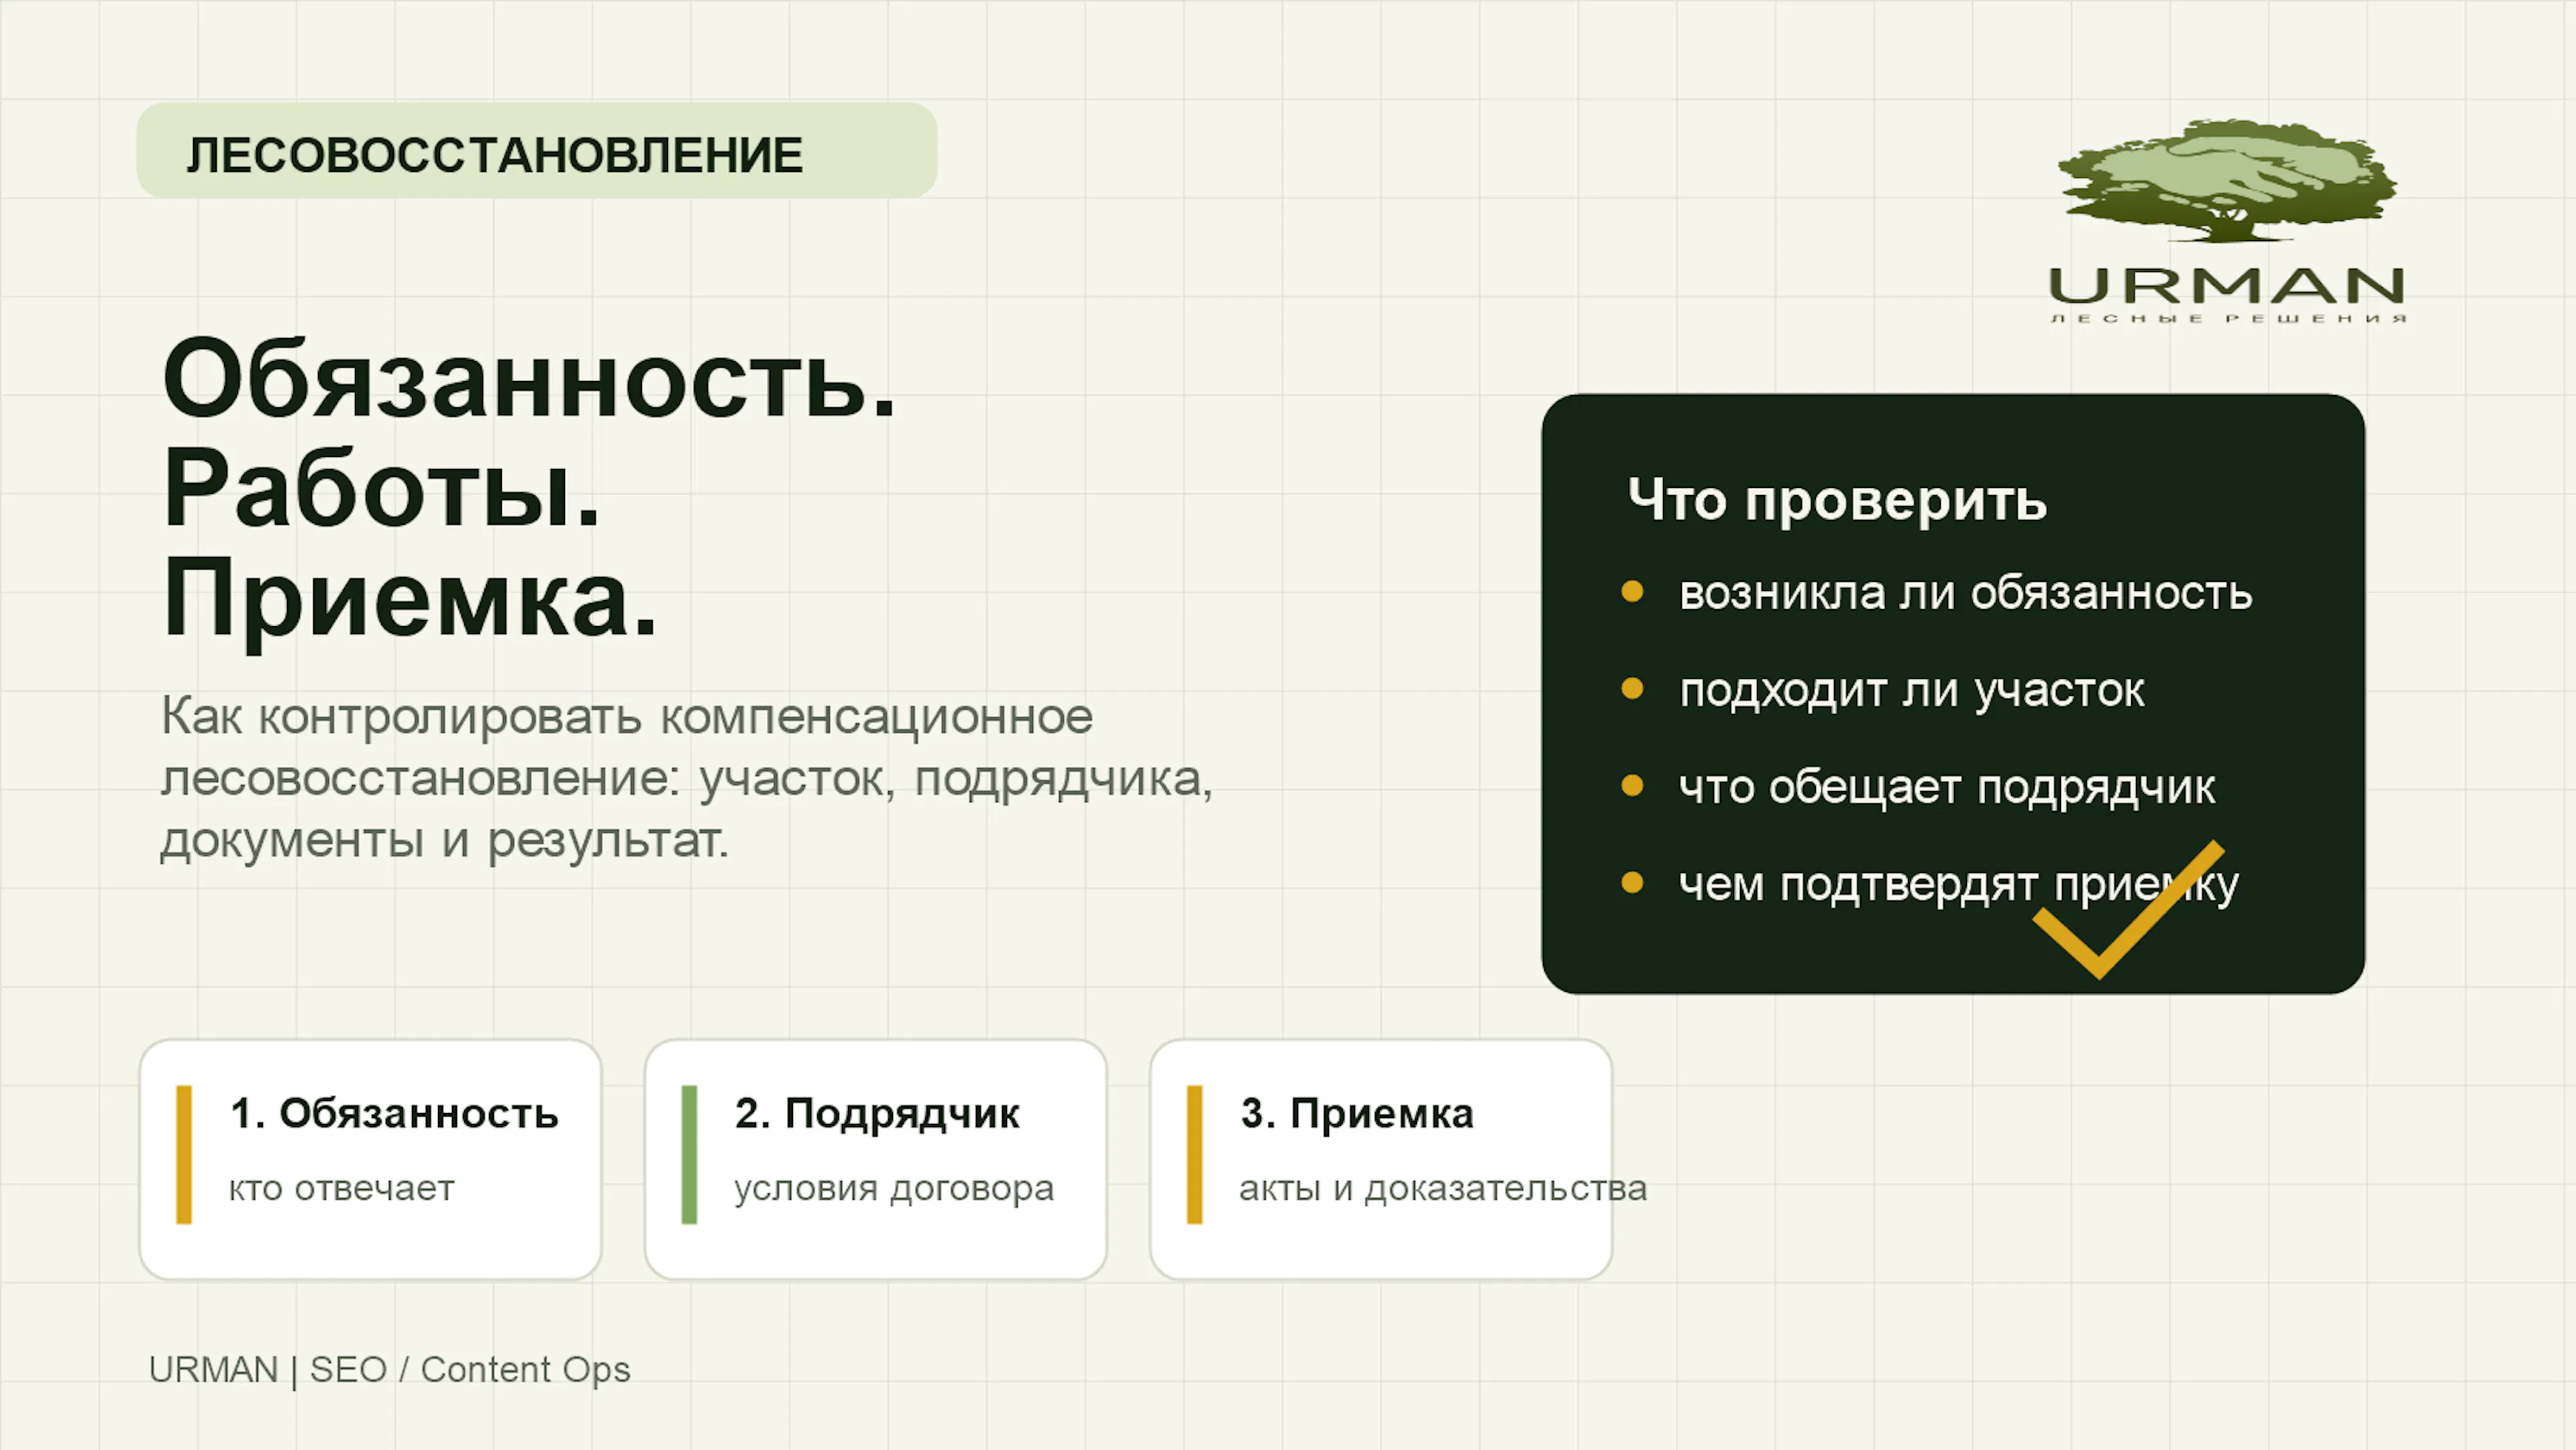
Task: Click the heading word Работы.
Action: pos(381,488)
